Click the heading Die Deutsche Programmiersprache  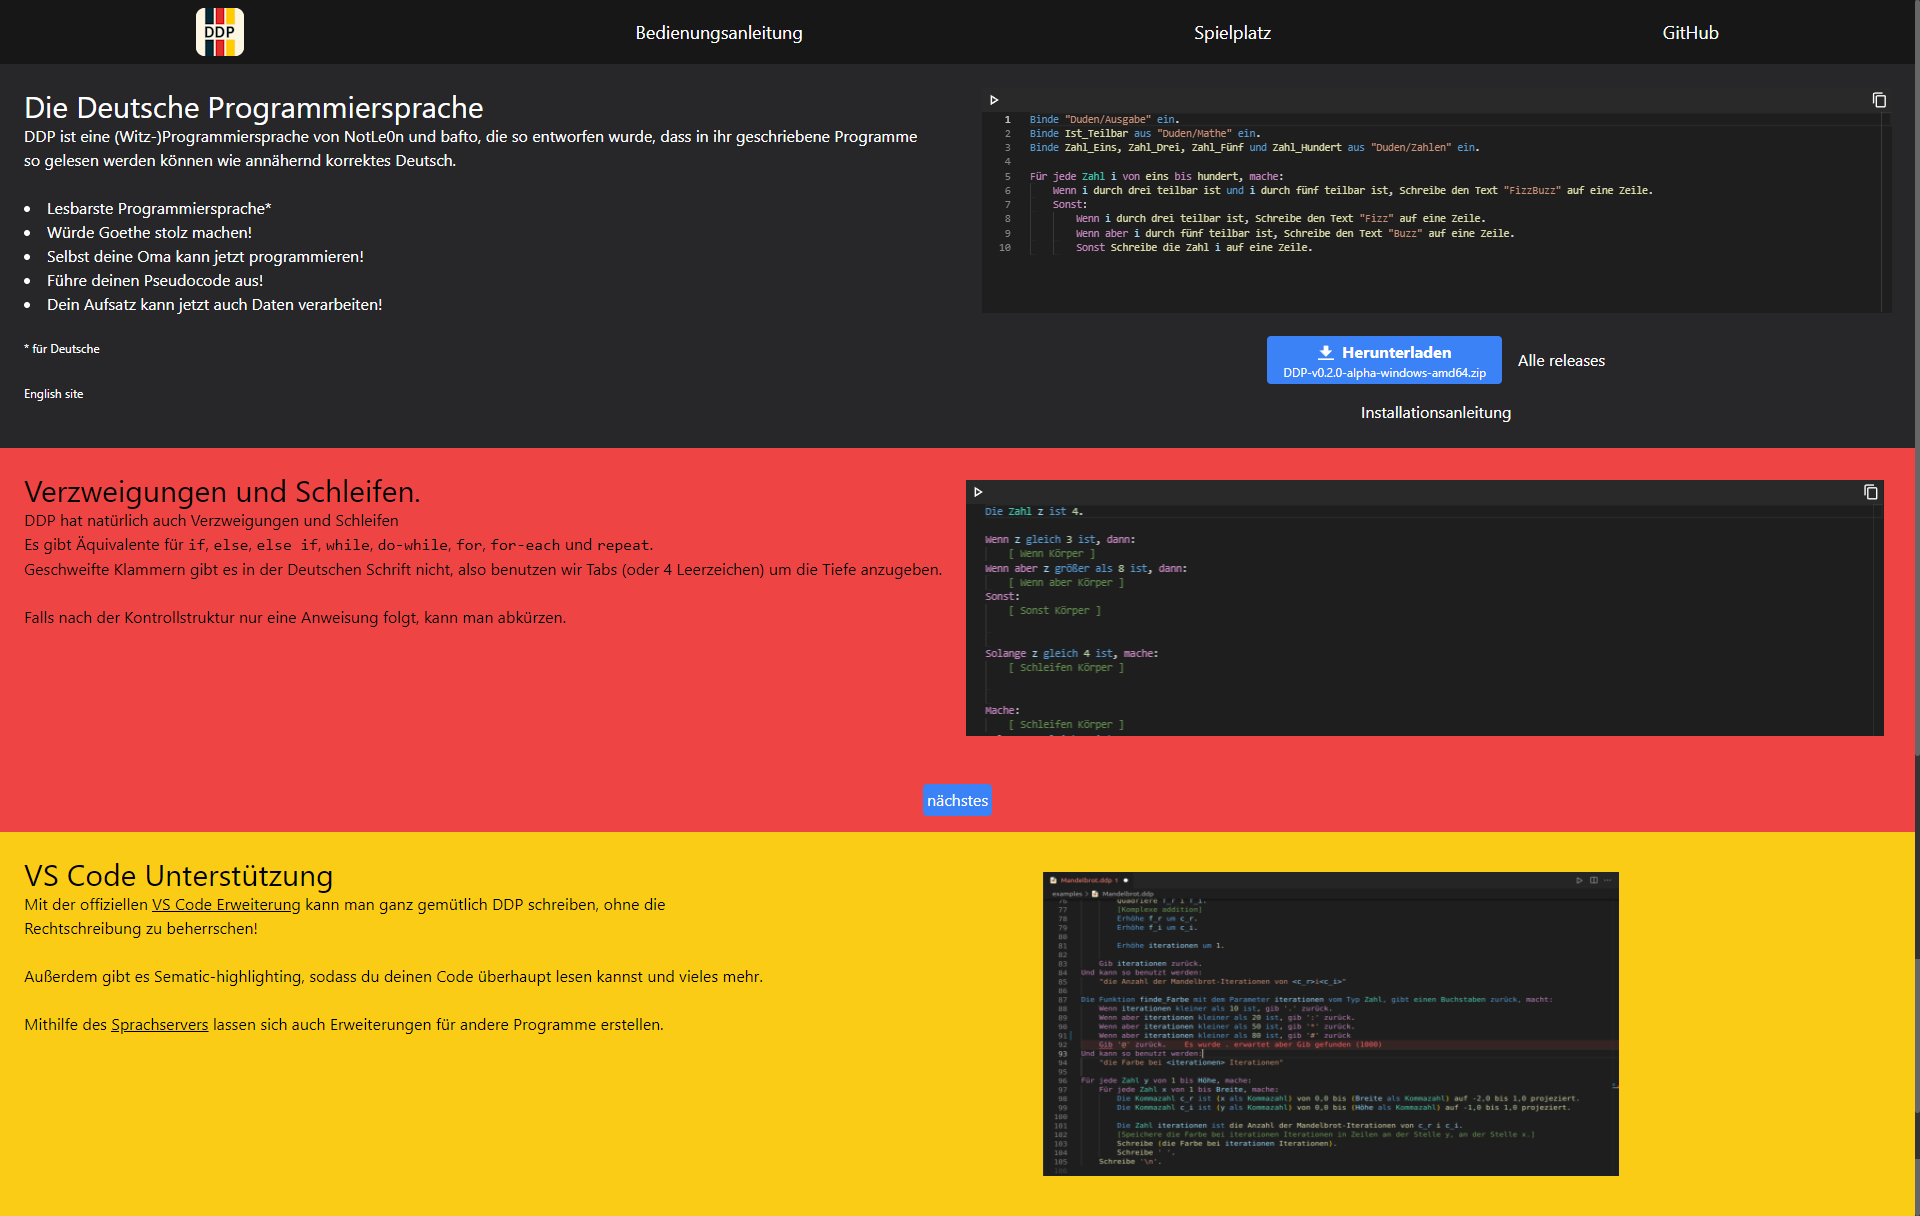pos(253,107)
